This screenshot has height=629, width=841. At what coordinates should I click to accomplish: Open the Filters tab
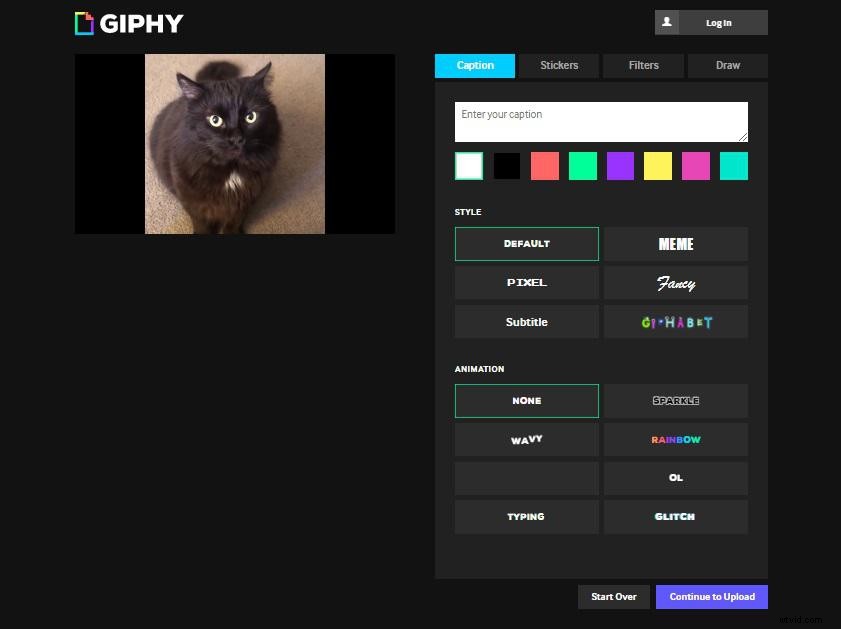(x=643, y=65)
